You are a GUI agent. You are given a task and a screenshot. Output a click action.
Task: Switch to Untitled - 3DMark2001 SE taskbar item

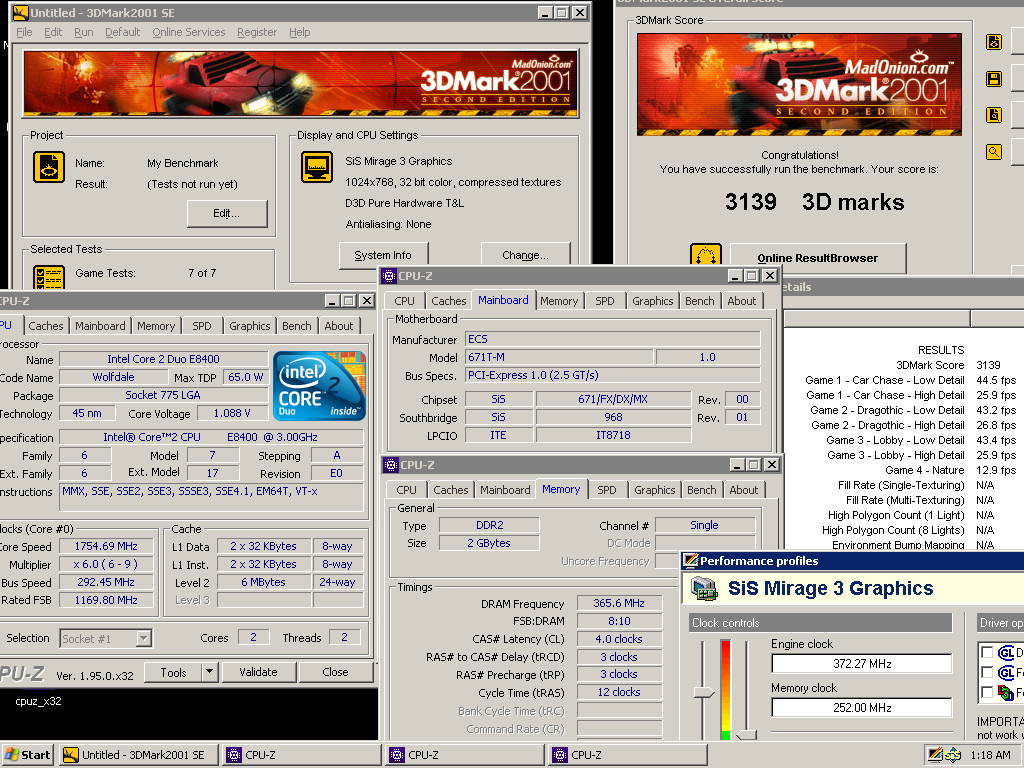coord(136,755)
